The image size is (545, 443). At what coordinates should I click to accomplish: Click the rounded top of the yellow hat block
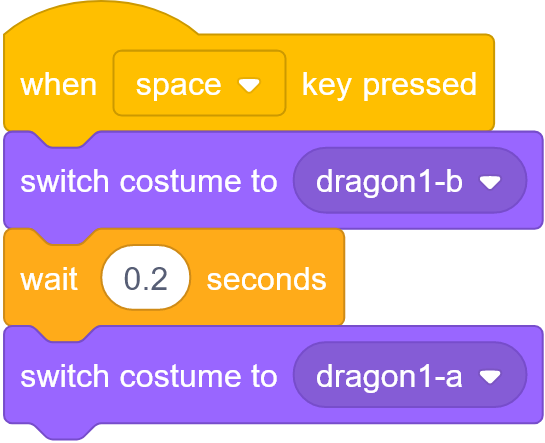click(101, 19)
